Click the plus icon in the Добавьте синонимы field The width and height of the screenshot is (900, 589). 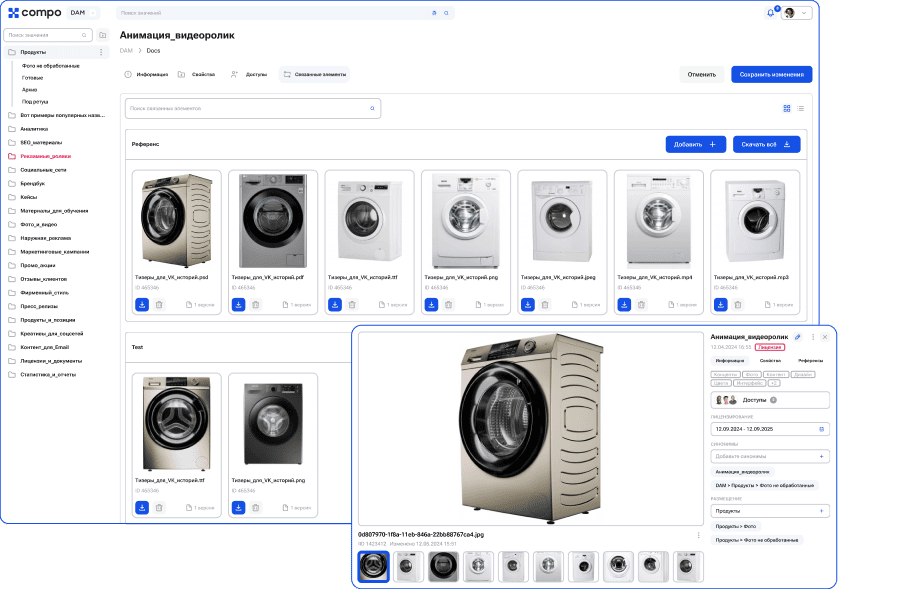pyautogui.click(x=822, y=456)
